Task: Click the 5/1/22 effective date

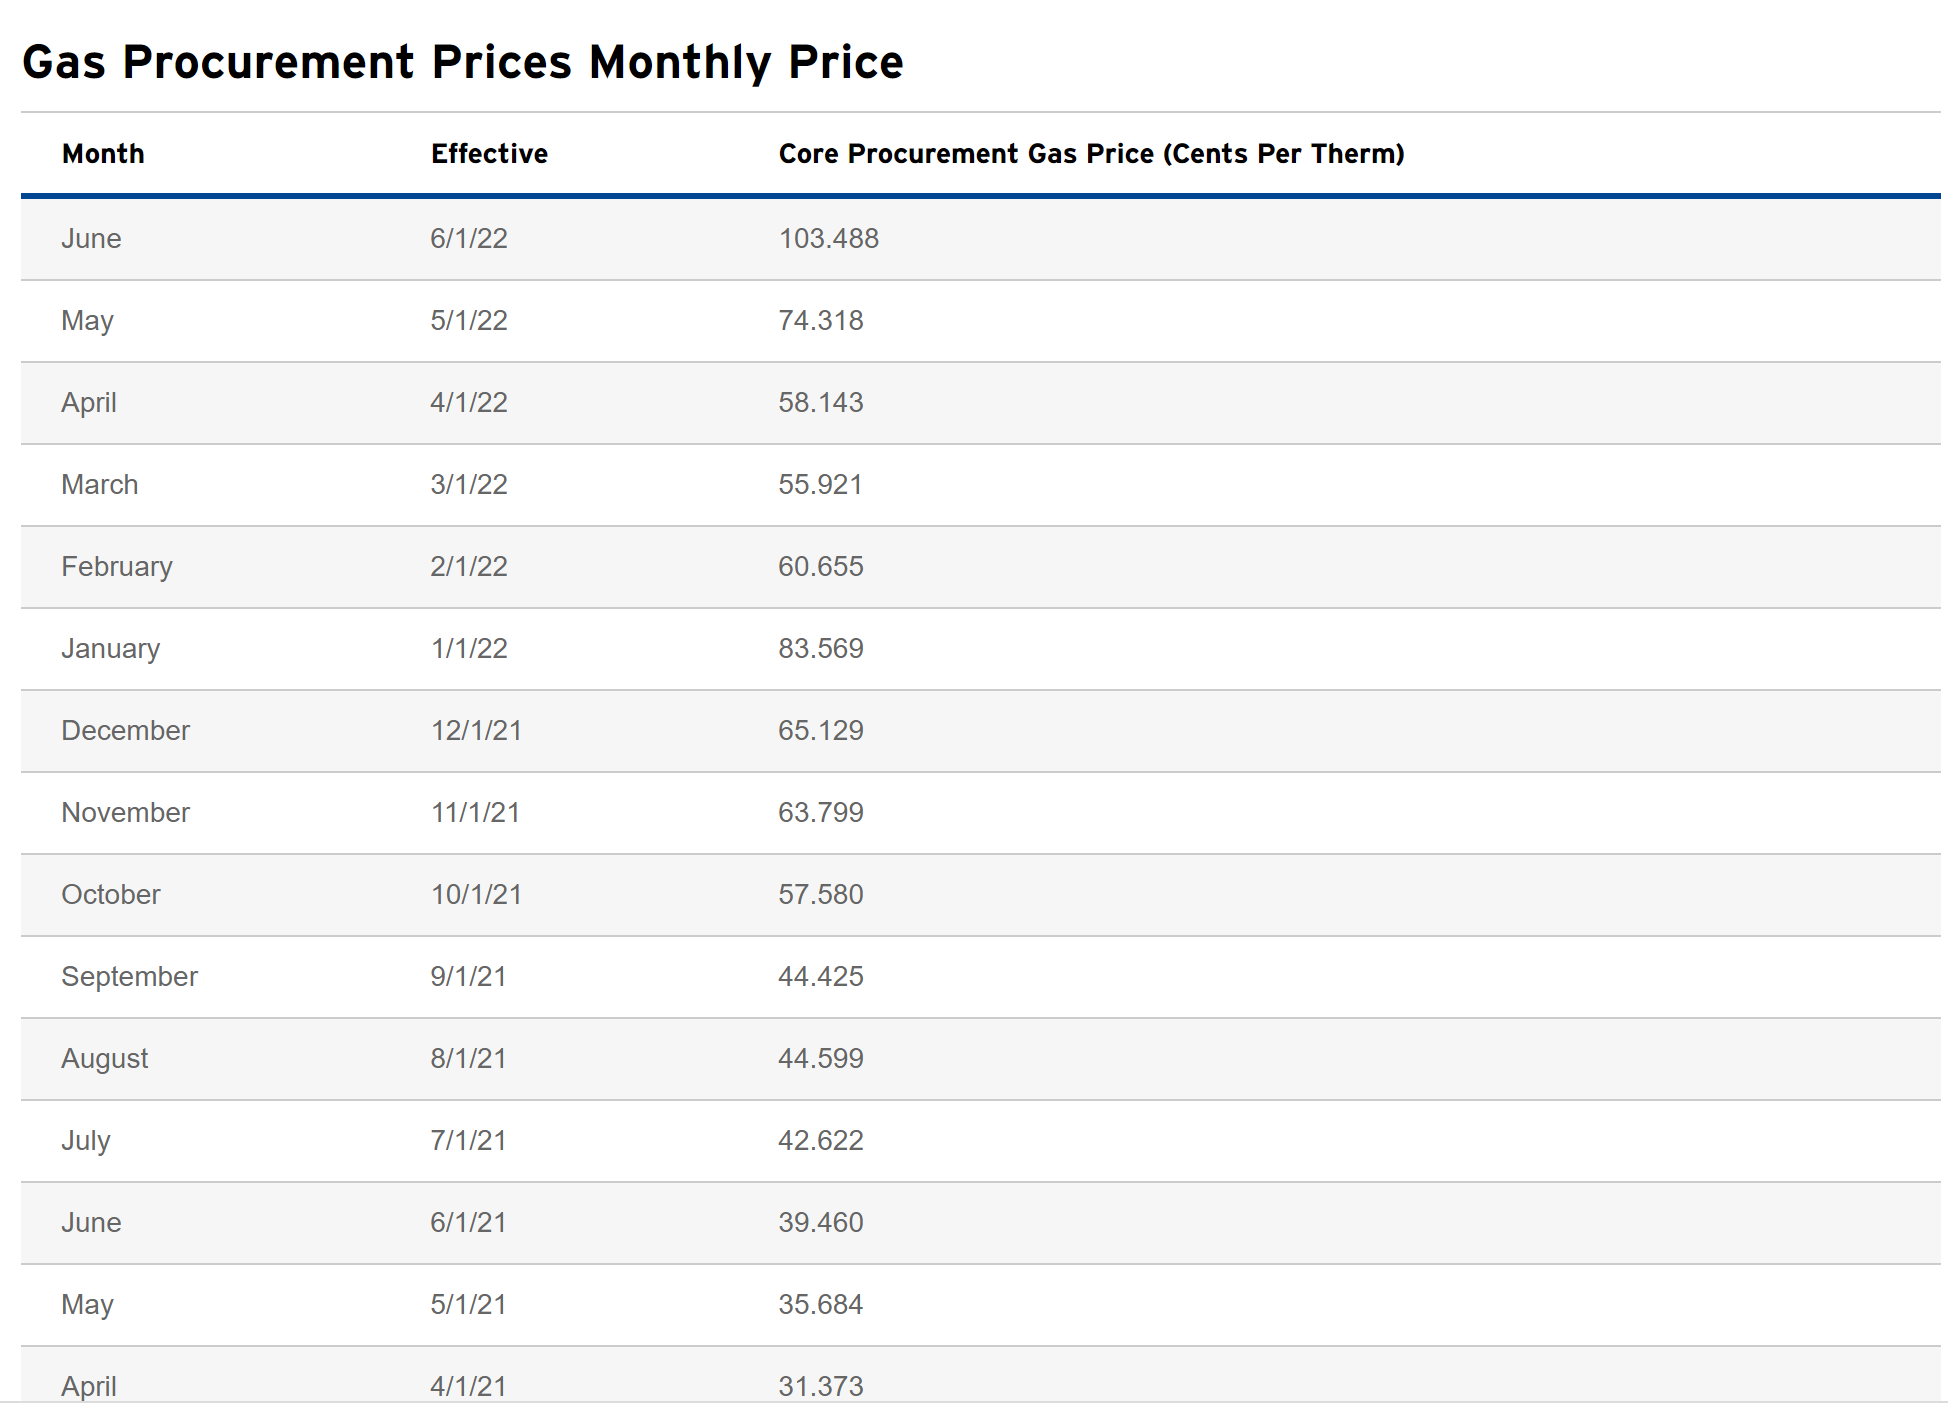Action: 469,321
